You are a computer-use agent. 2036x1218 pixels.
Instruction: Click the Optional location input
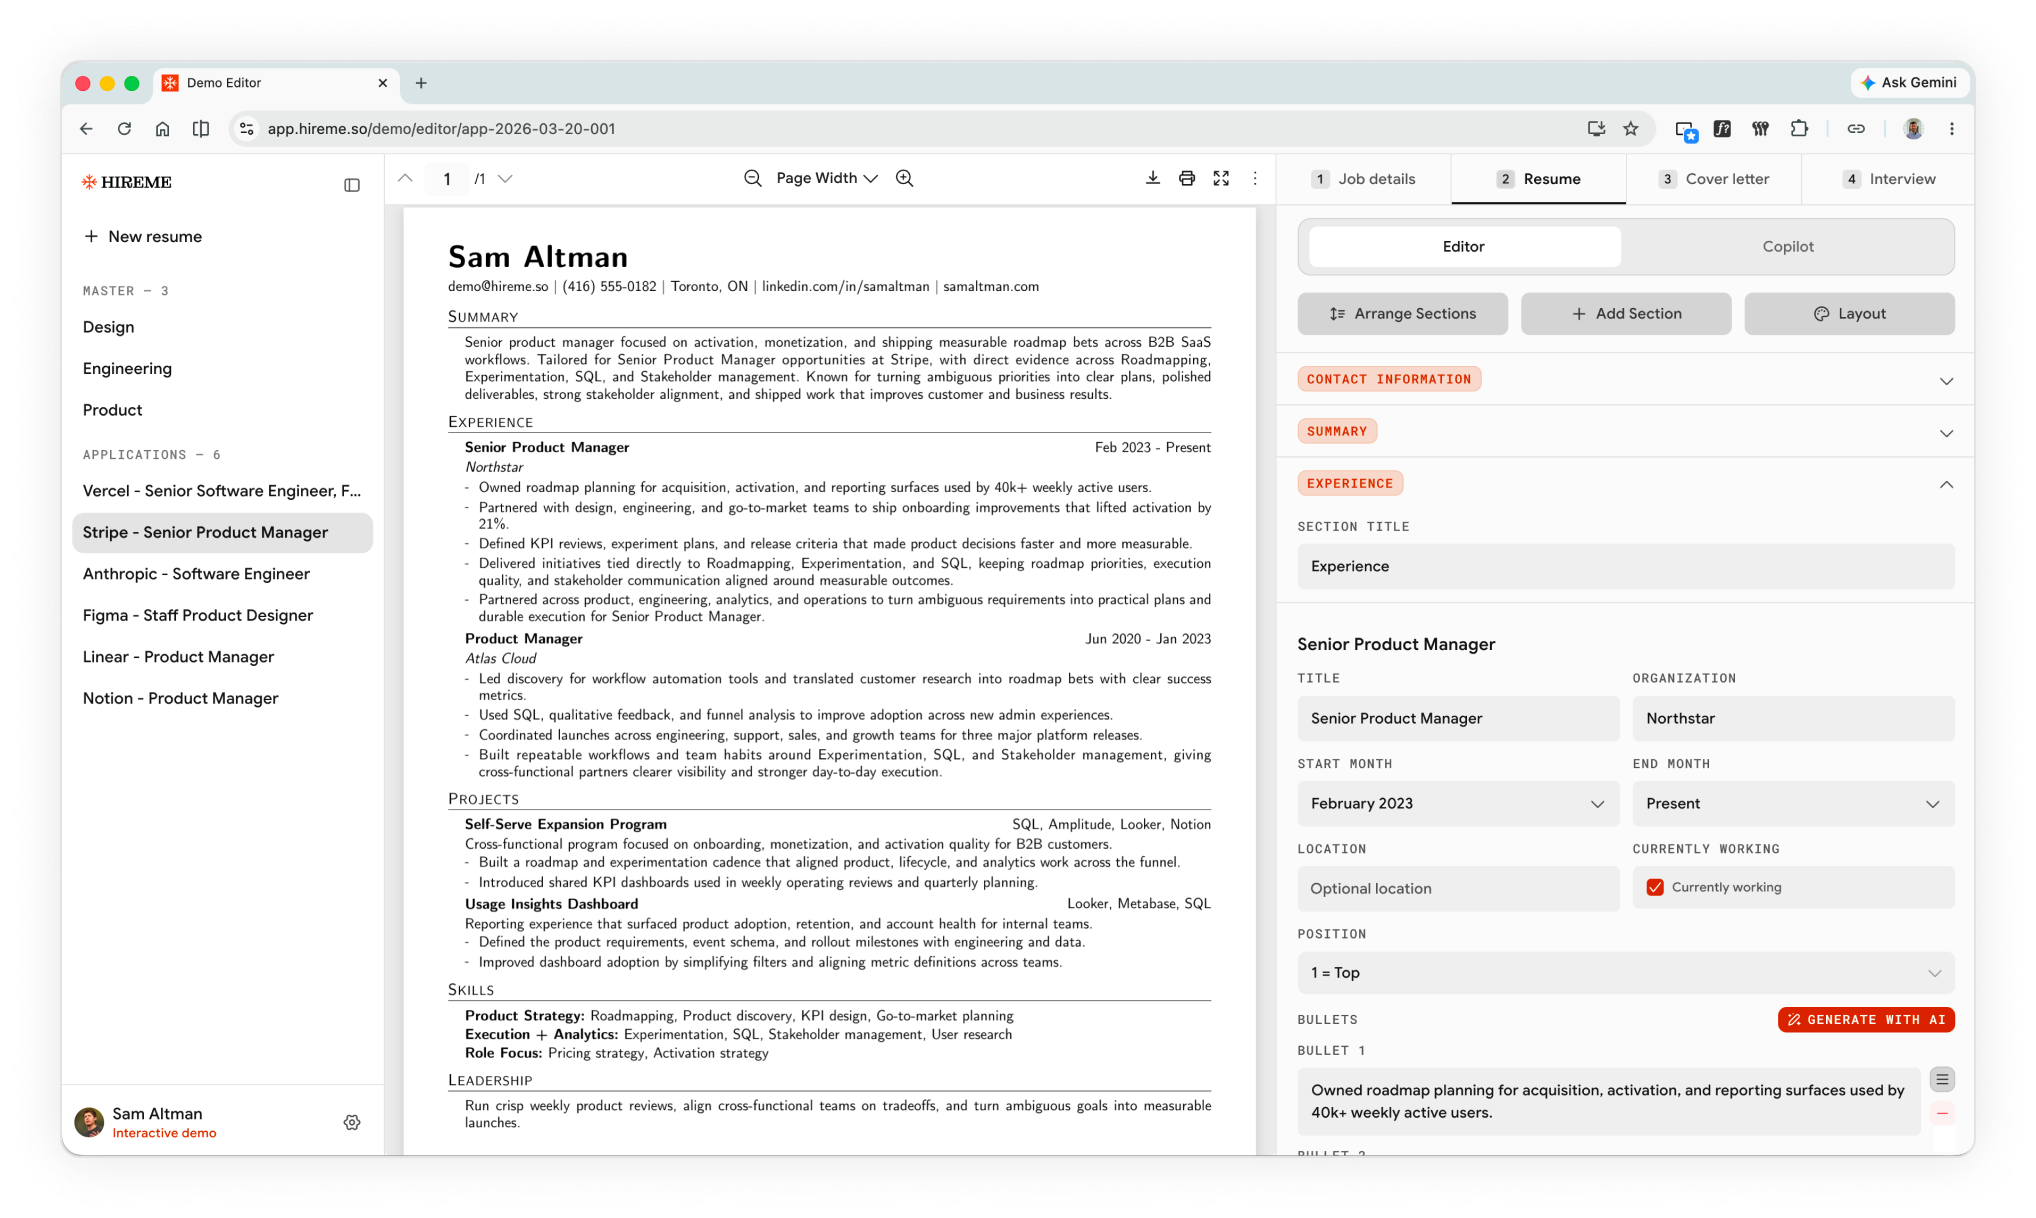(x=1458, y=888)
